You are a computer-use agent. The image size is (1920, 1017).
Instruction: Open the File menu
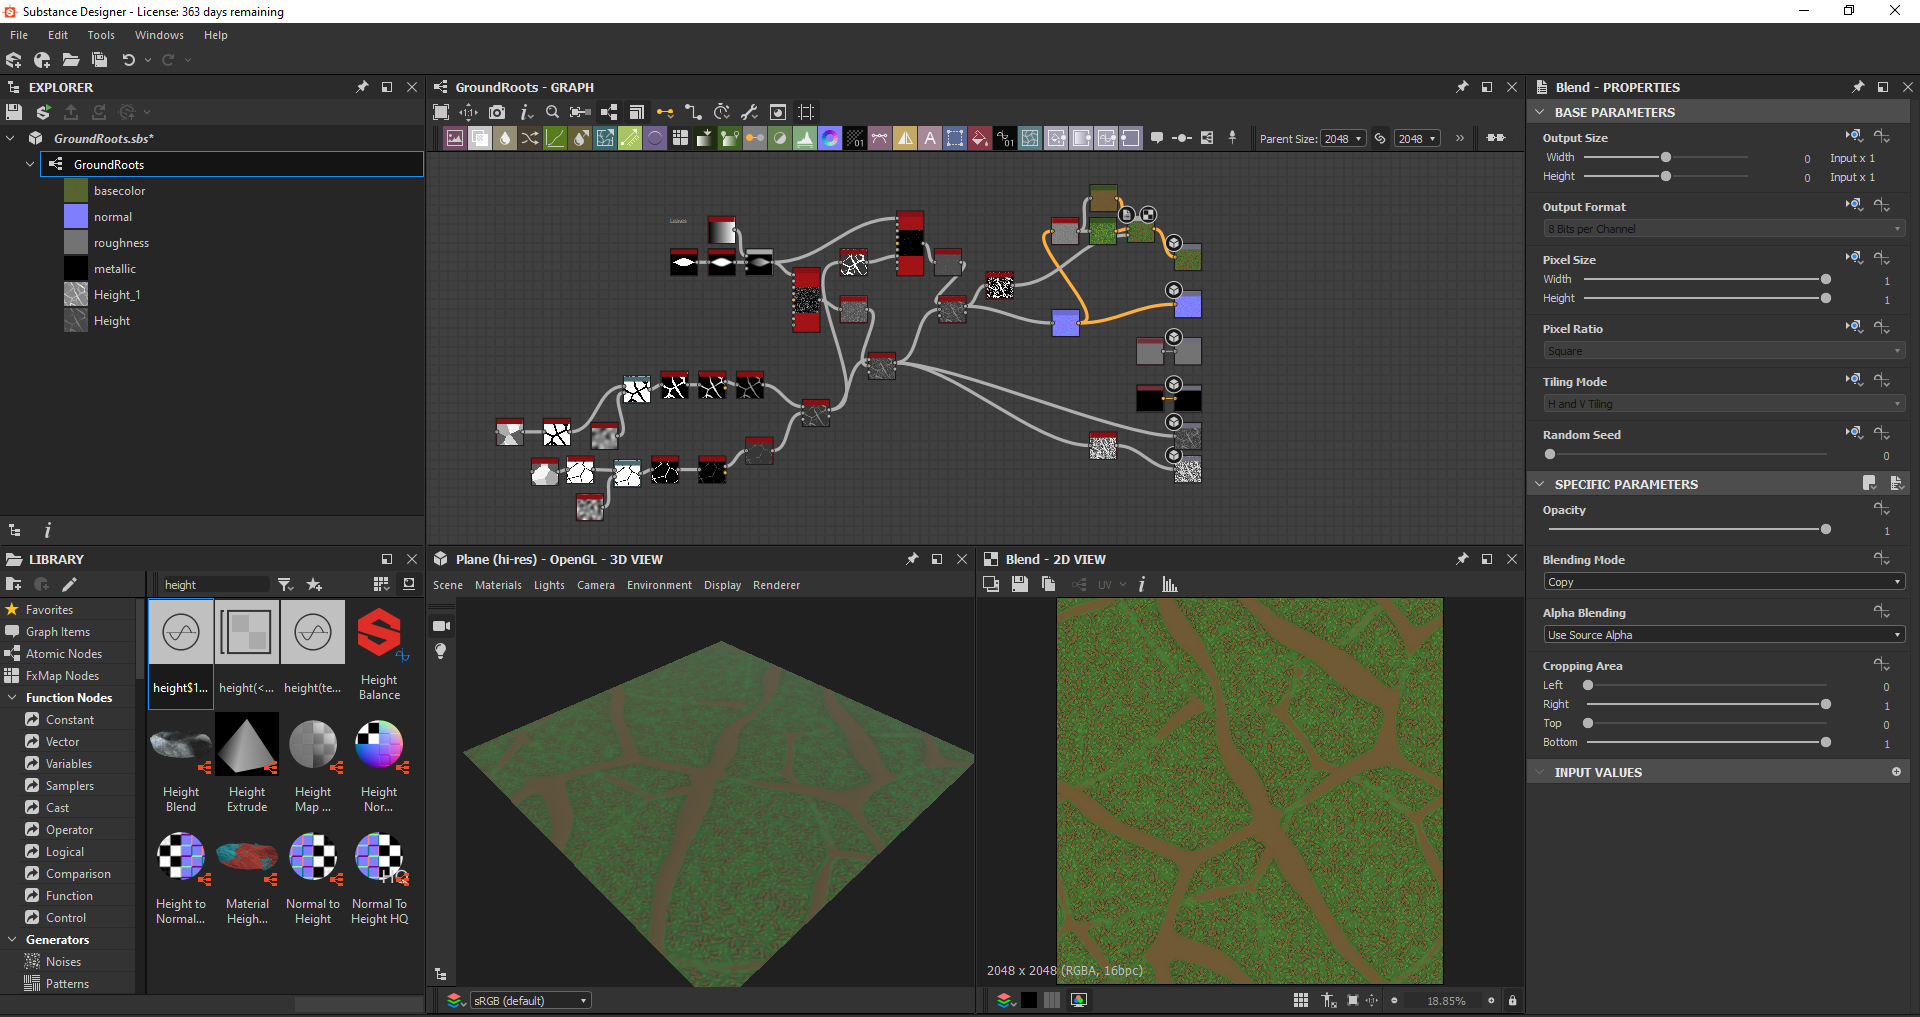[x=19, y=35]
